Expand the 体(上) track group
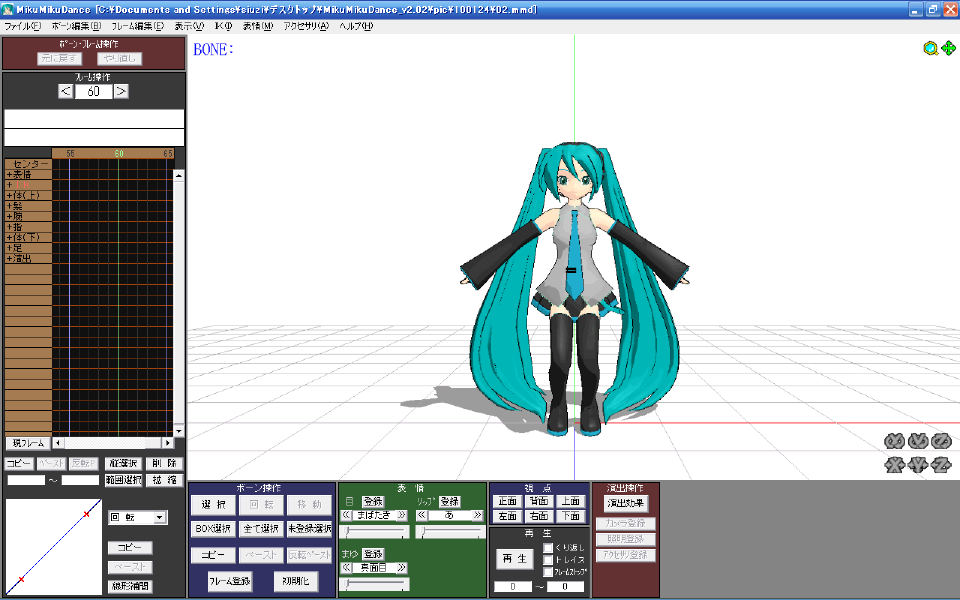This screenshot has width=960, height=600. pos(9,195)
